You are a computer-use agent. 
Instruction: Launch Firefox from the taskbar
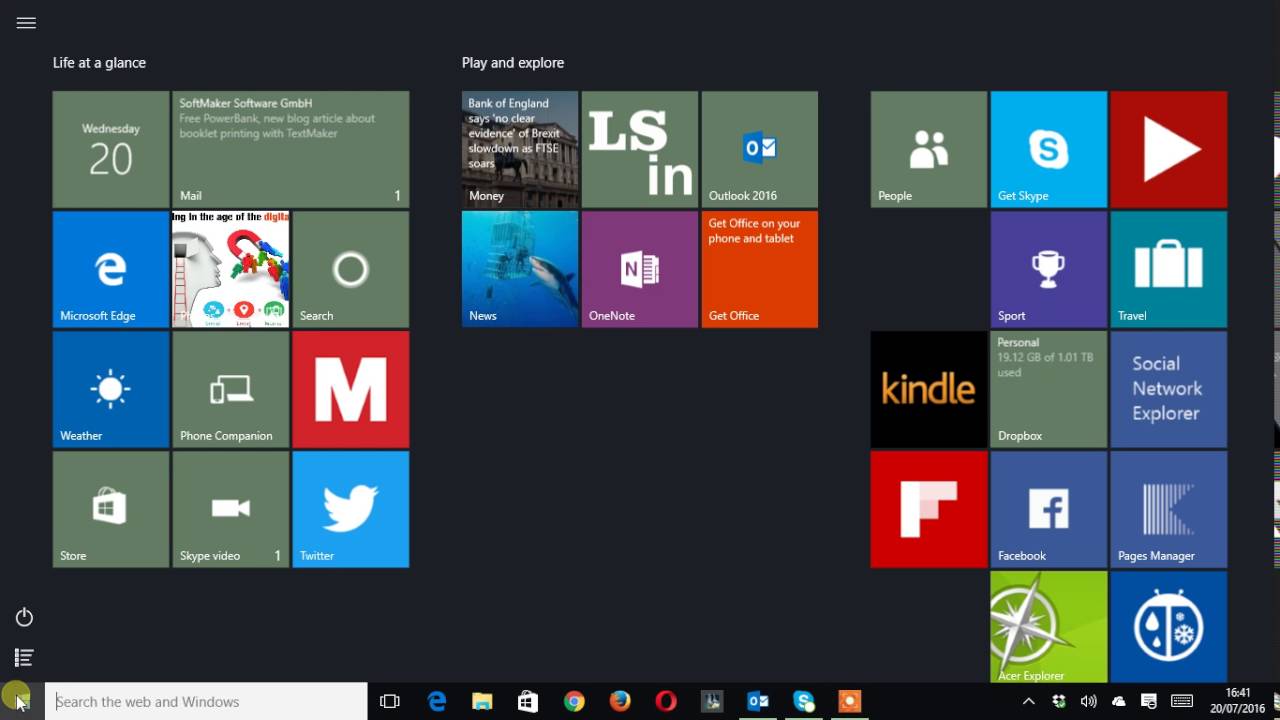click(x=620, y=701)
